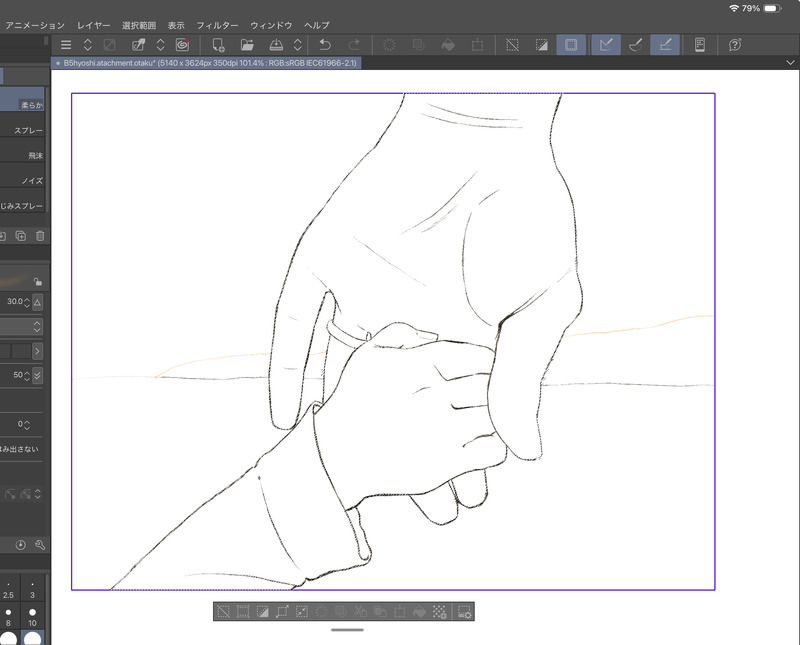Click Scale/Rotate transform icon in top toolbar
Image resolution: width=800 pixels, height=645 pixels.
478,45
